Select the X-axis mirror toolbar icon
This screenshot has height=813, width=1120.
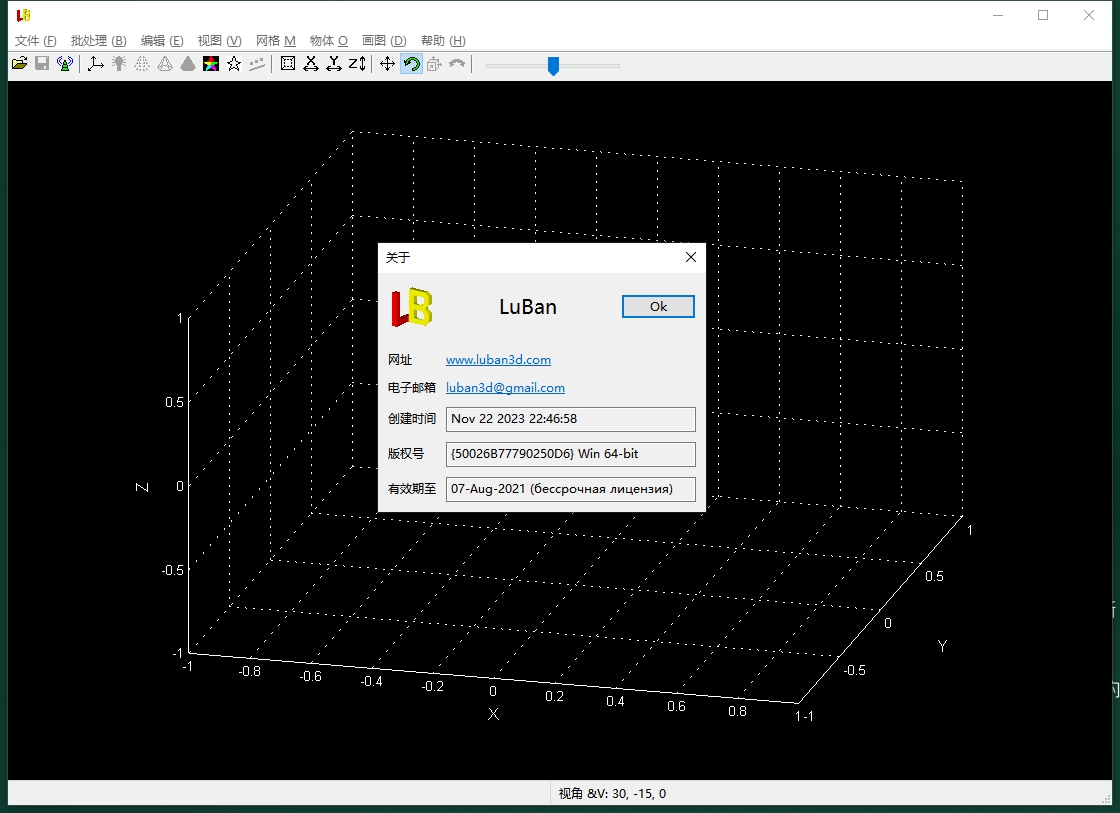point(311,63)
